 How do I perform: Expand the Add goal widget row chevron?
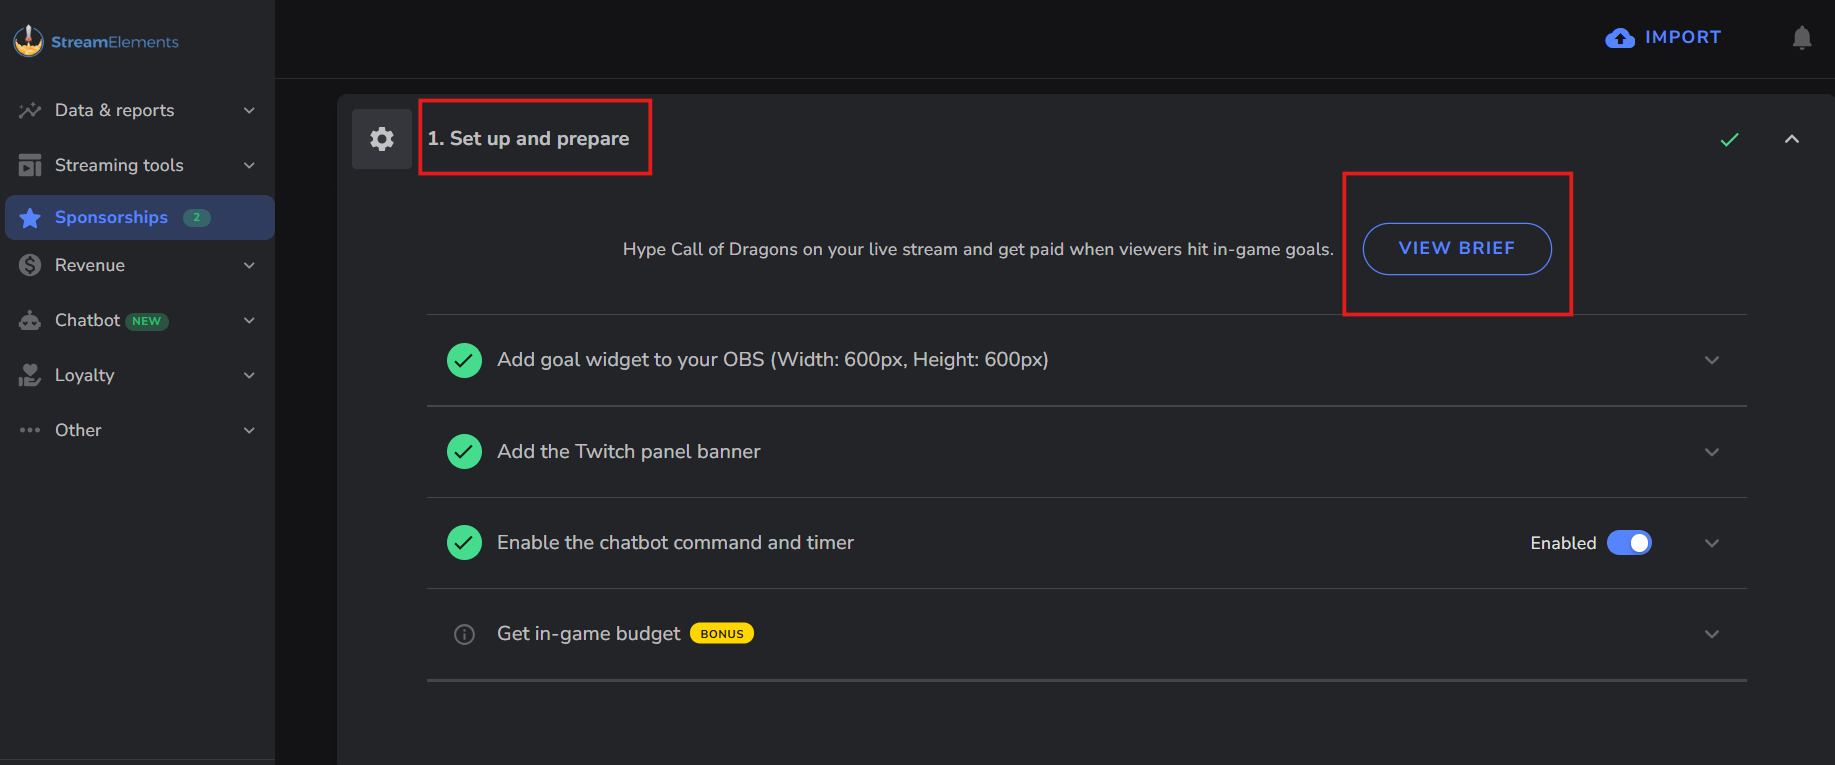point(1711,360)
